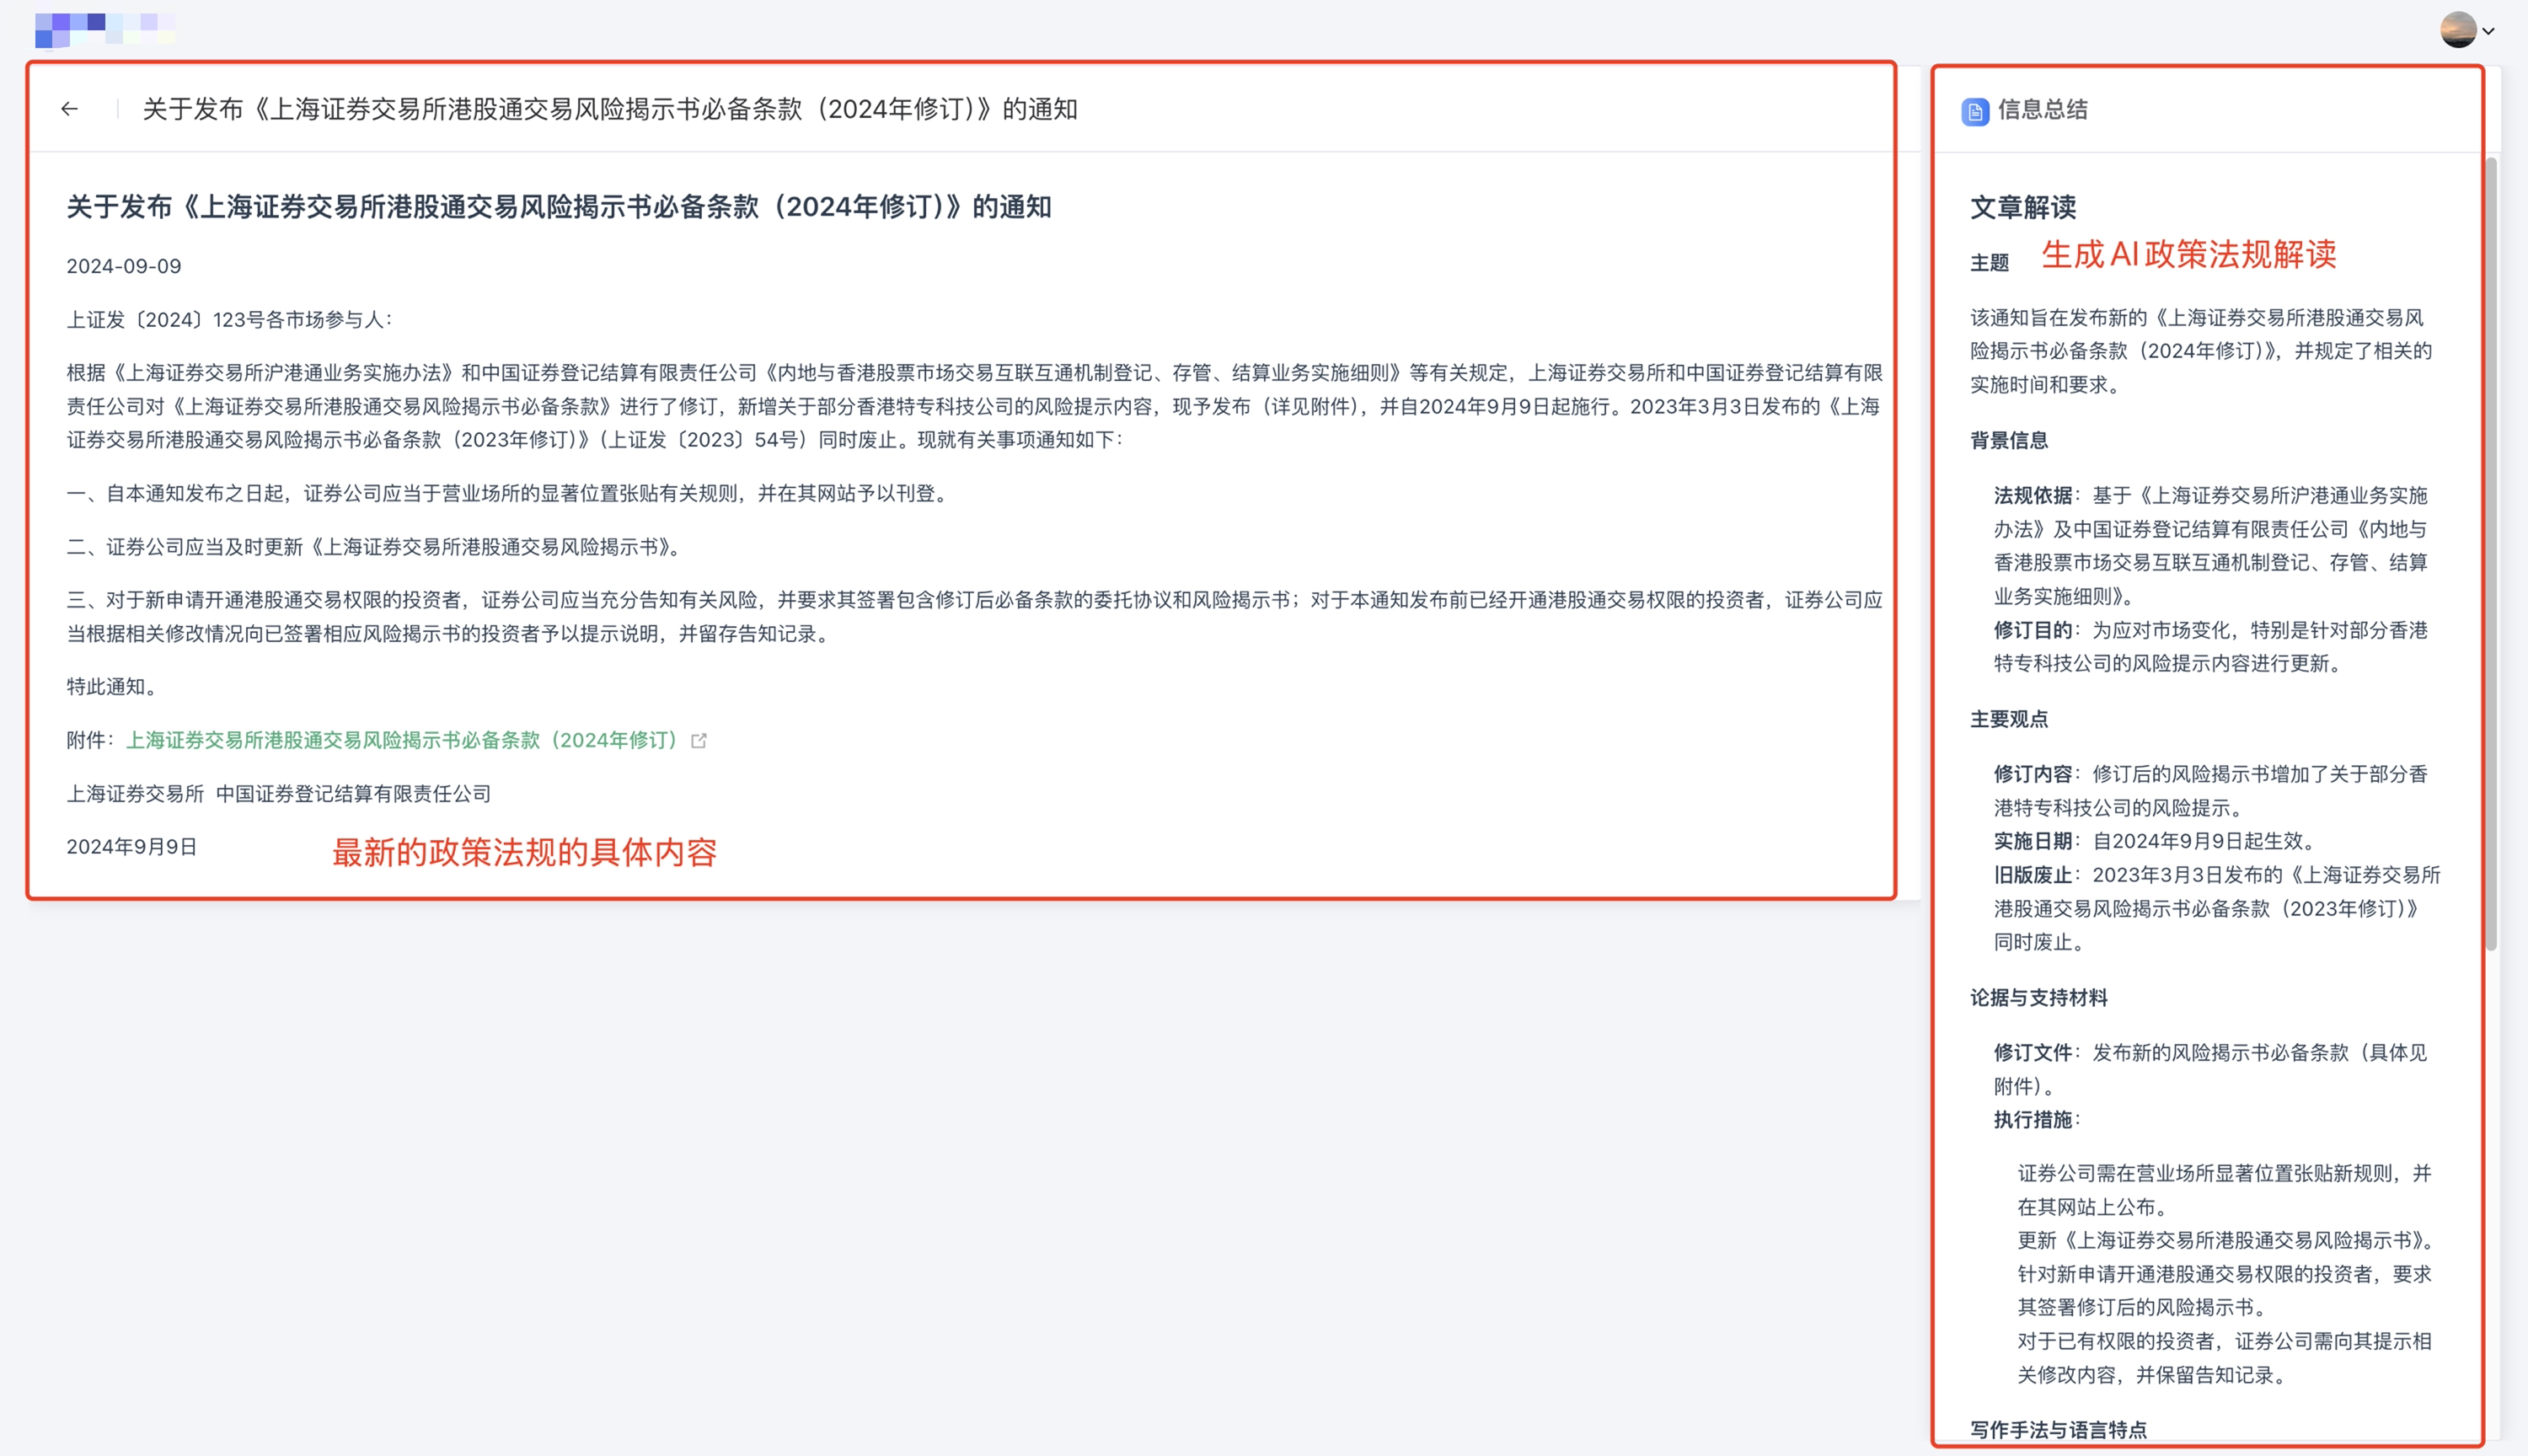Screen dimensions: 2528x1456
Task: Click the 信息总结 panel title
Action: point(2042,110)
